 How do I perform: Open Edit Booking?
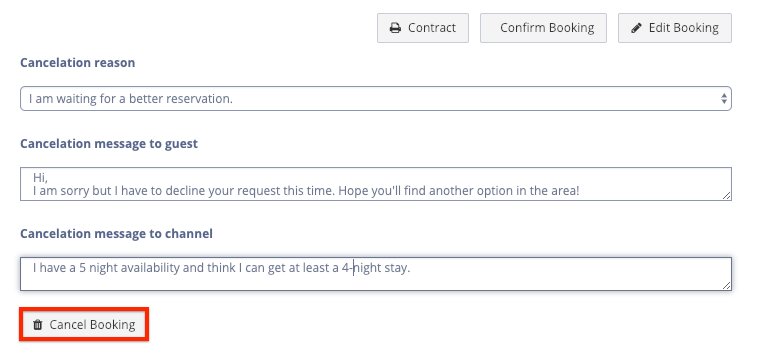click(x=675, y=28)
